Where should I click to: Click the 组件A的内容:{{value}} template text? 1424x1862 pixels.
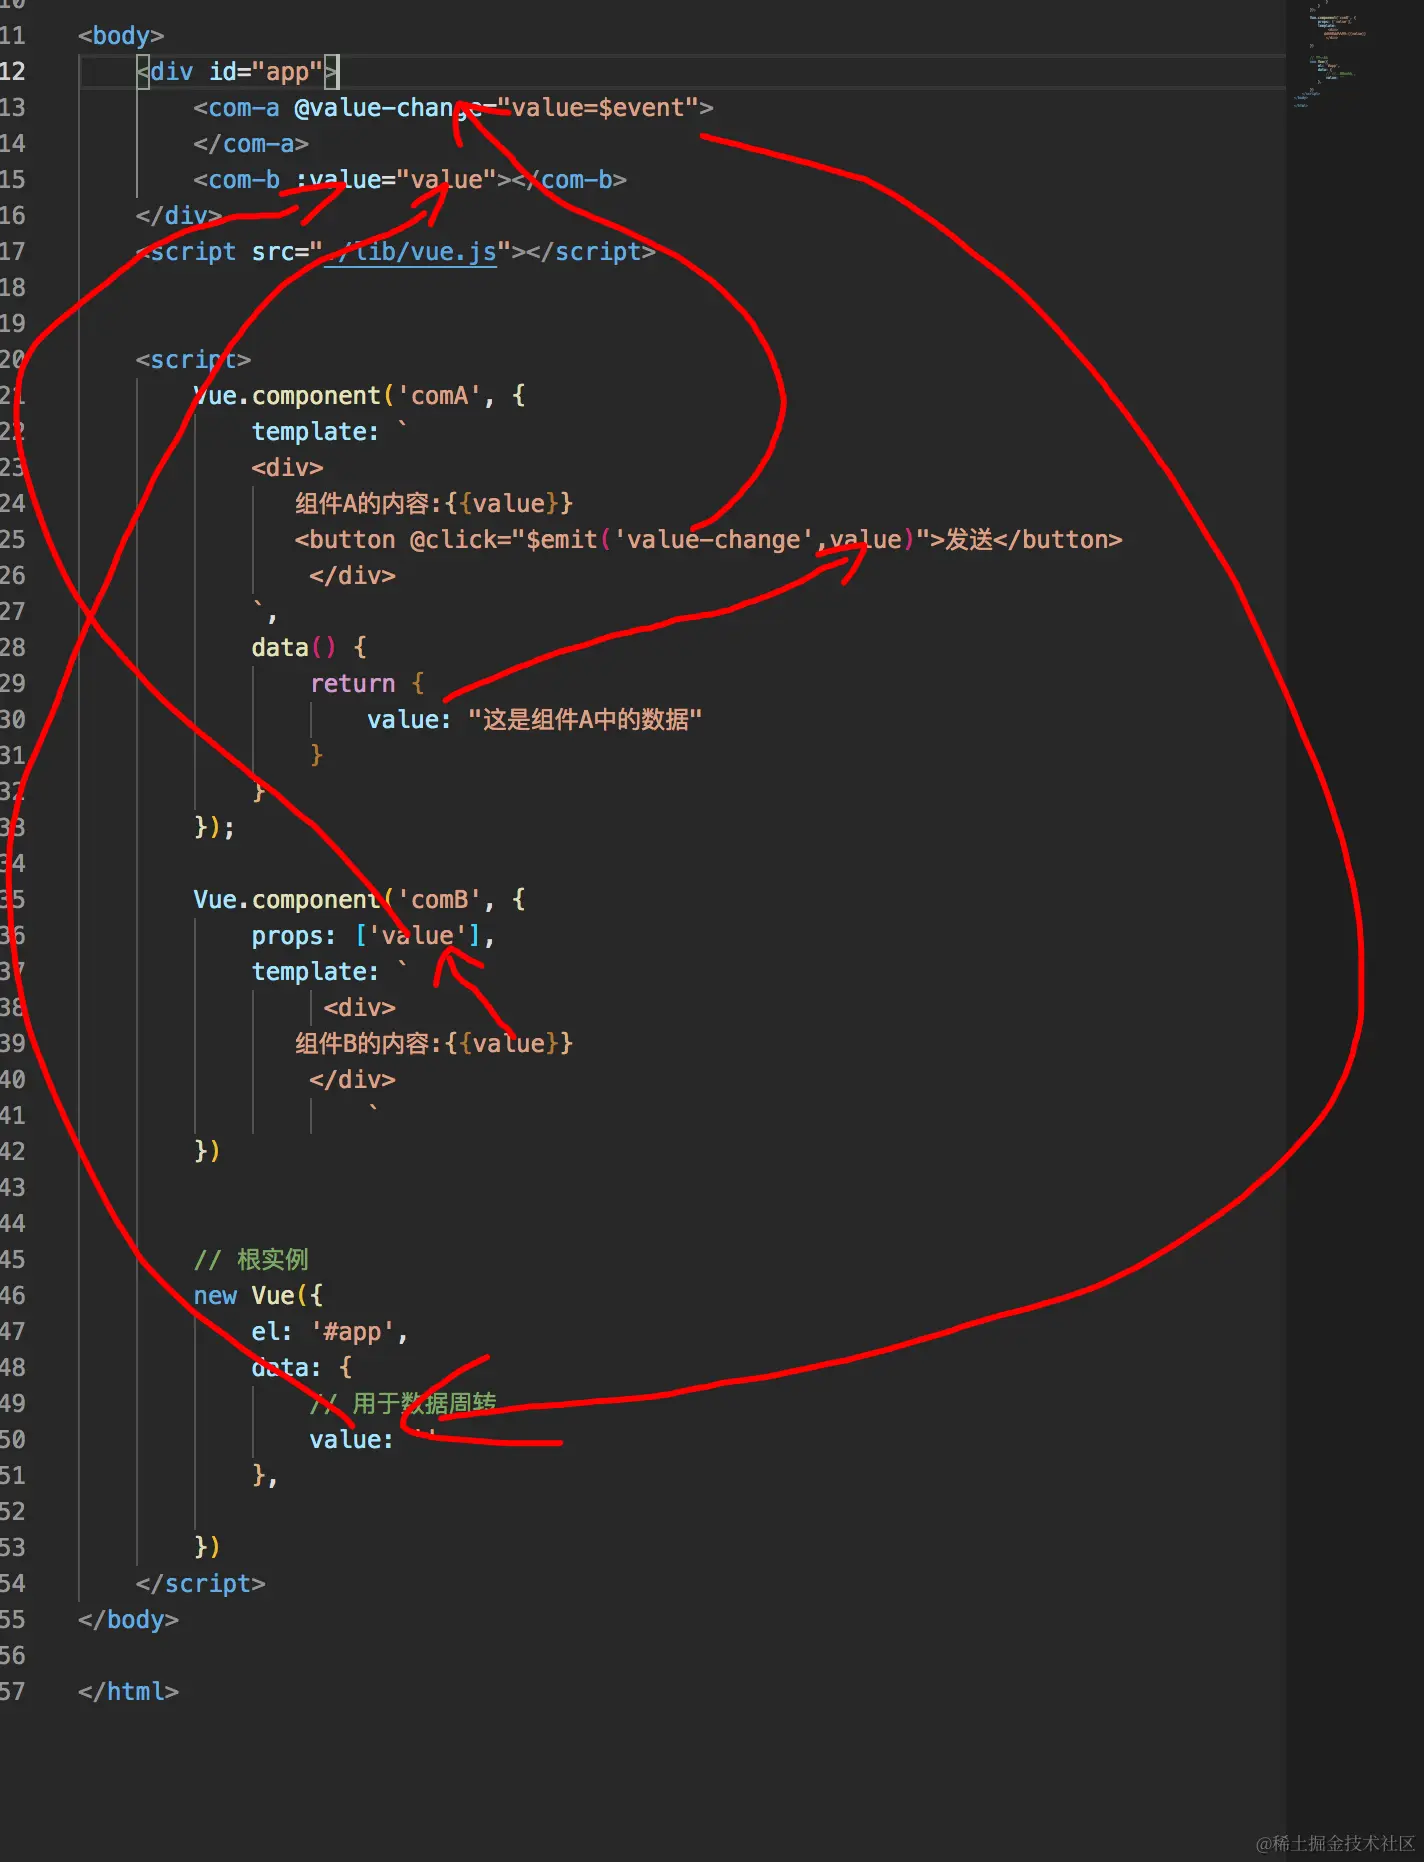tap(434, 504)
